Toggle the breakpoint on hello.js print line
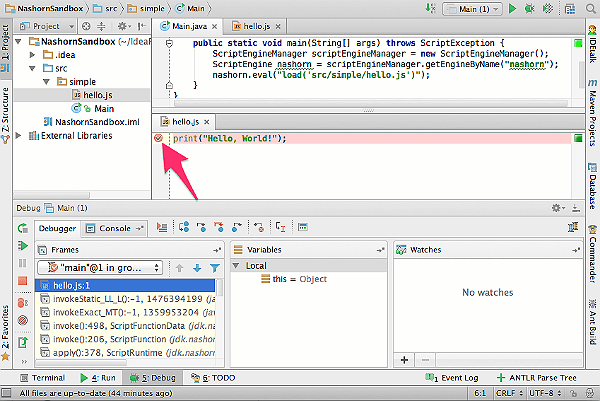Image resolution: width=600 pixels, height=401 pixels. pyautogui.click(x=158, y=138)
